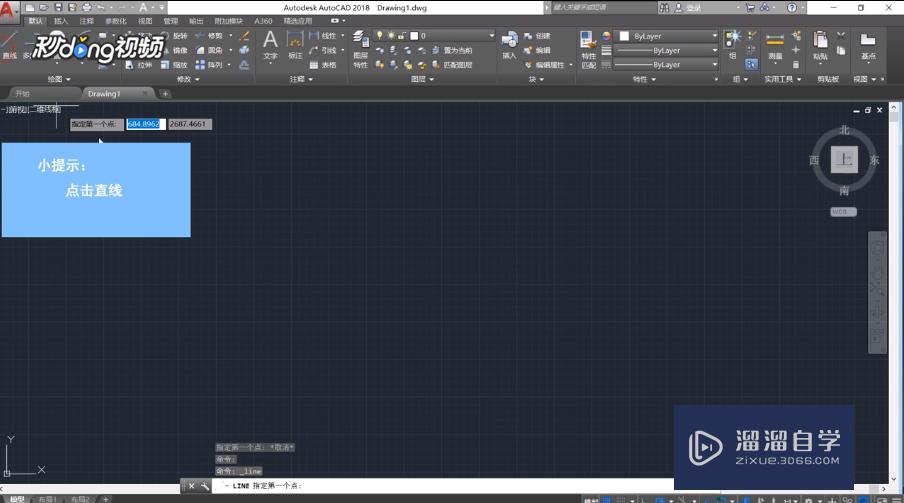Switch to the Insert (插入) ribbon tab
The height and width of the screenshot is (503, 904).
click(61, 21)
